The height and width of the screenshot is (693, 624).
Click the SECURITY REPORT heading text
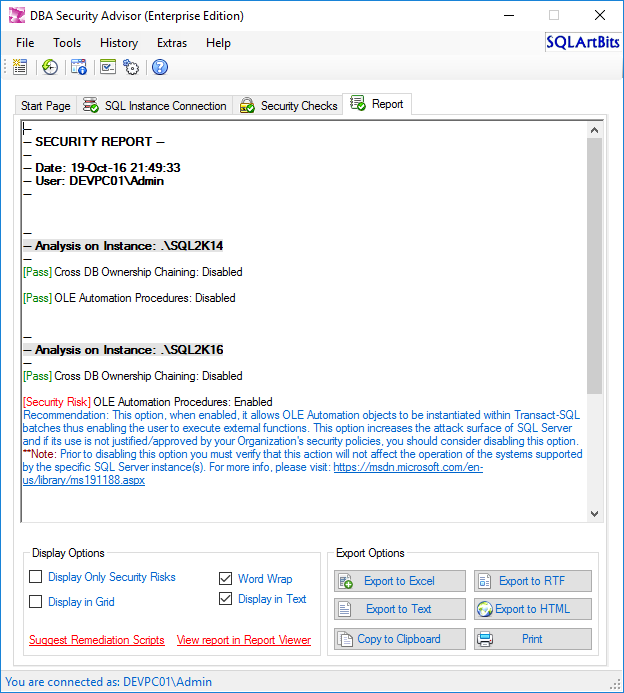click(x=93, y=142)
